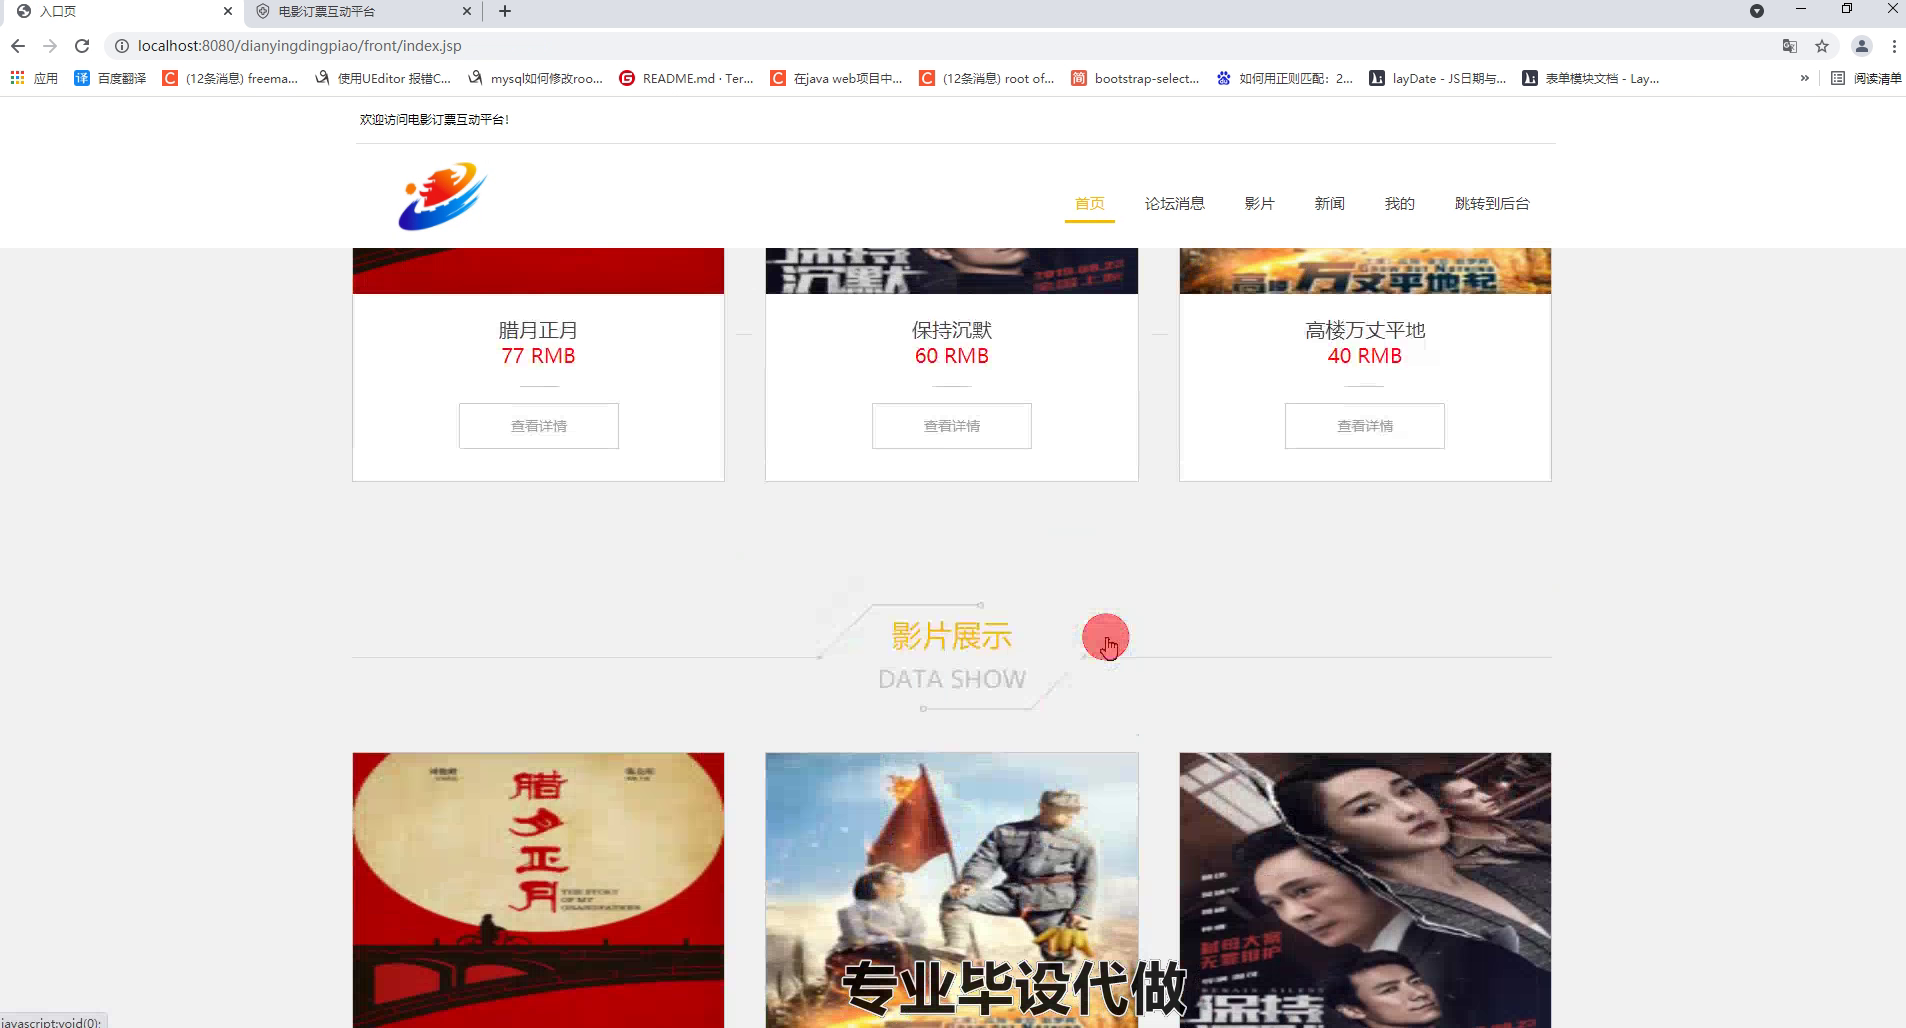
Task: Click the 77 RMB price
Action: pyautogui.click(x=538, y=356)
